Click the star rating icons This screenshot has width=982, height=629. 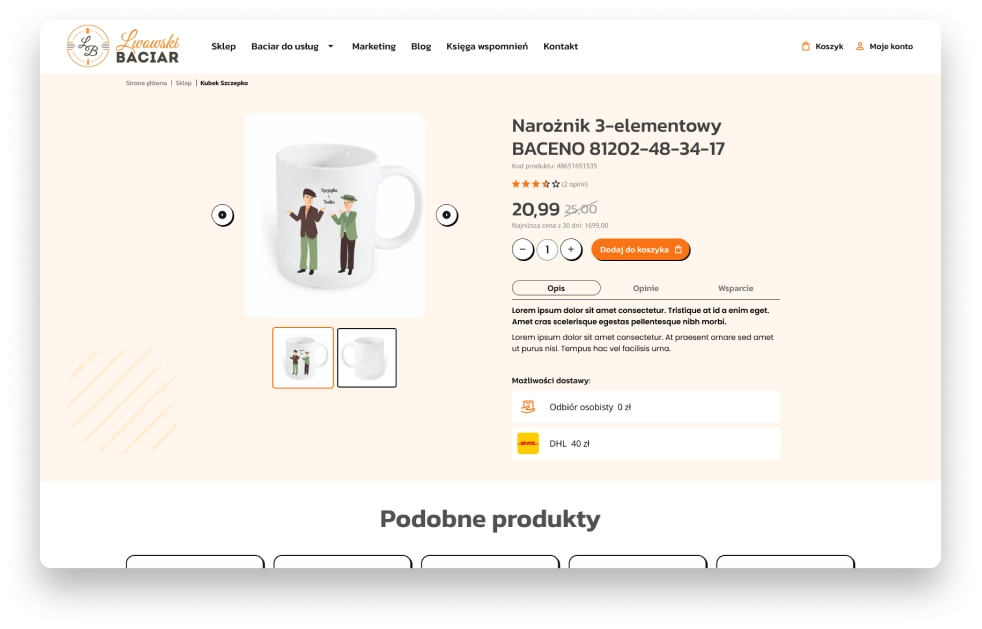(535, 184)
